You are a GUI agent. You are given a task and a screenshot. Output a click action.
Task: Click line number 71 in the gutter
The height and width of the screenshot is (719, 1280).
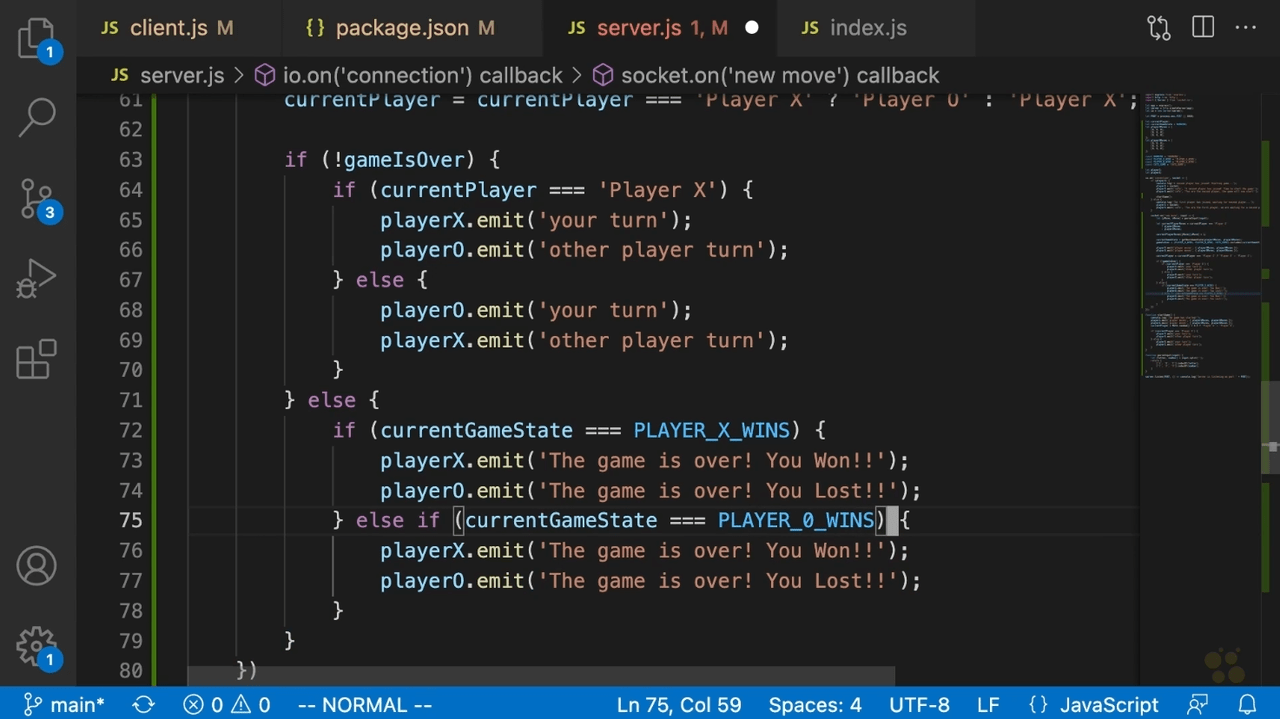click(131, 400)
